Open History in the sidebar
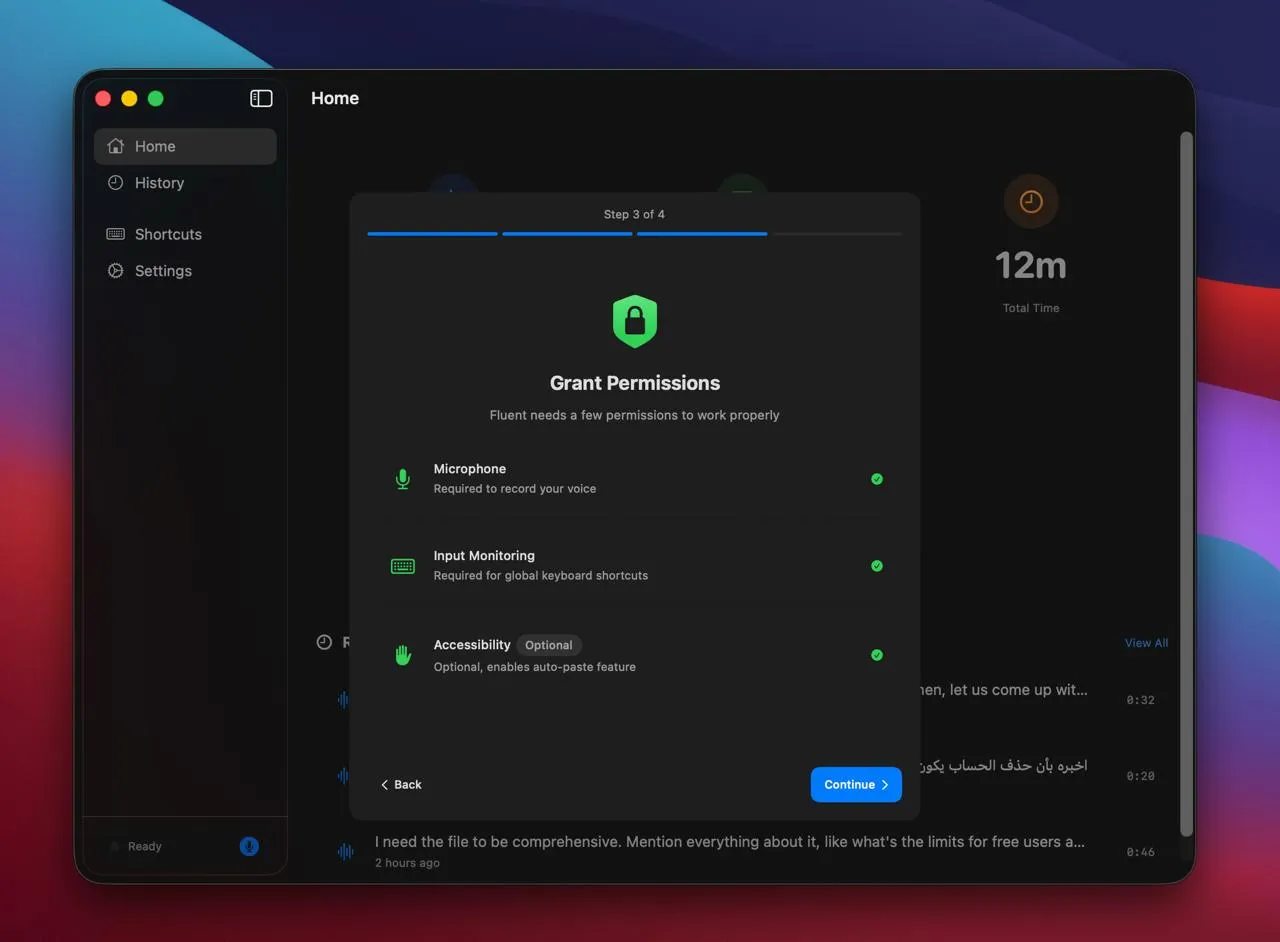The image size is (1280, 942). [159, 183]
